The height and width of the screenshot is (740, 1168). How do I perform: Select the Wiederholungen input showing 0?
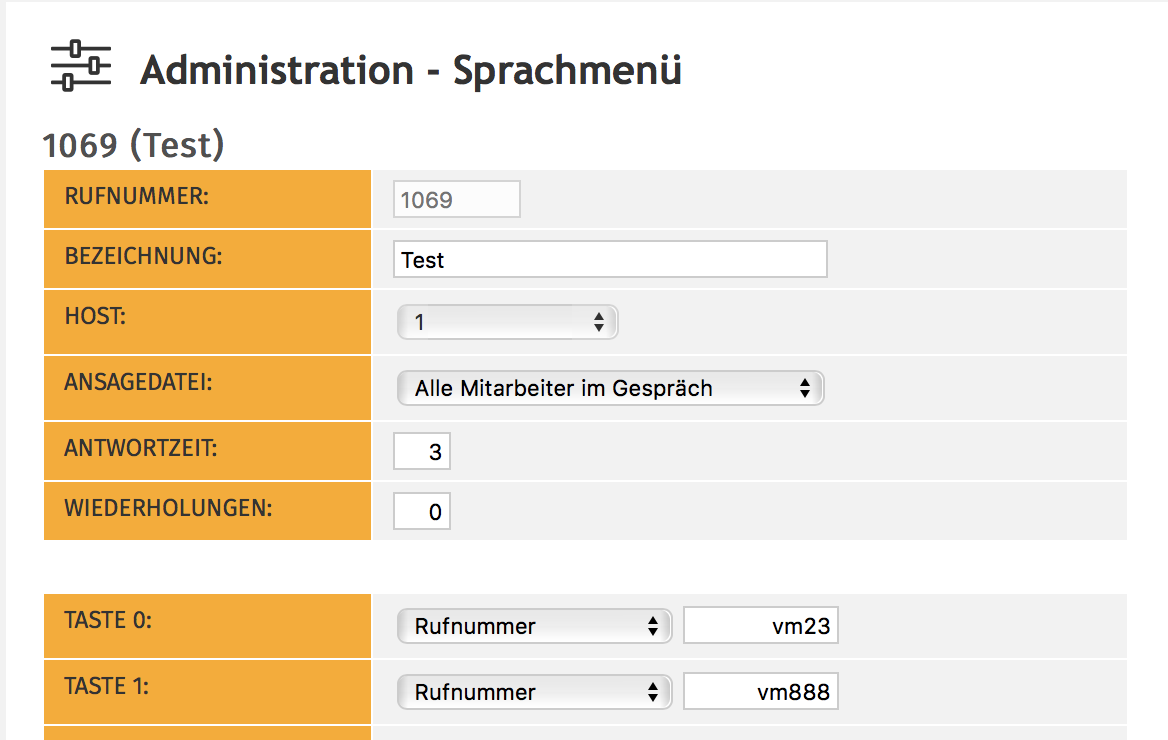point(422,512)
